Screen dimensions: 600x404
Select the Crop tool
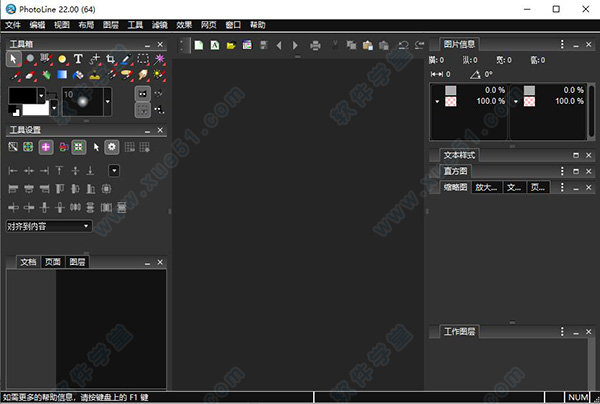pos(111,59)
